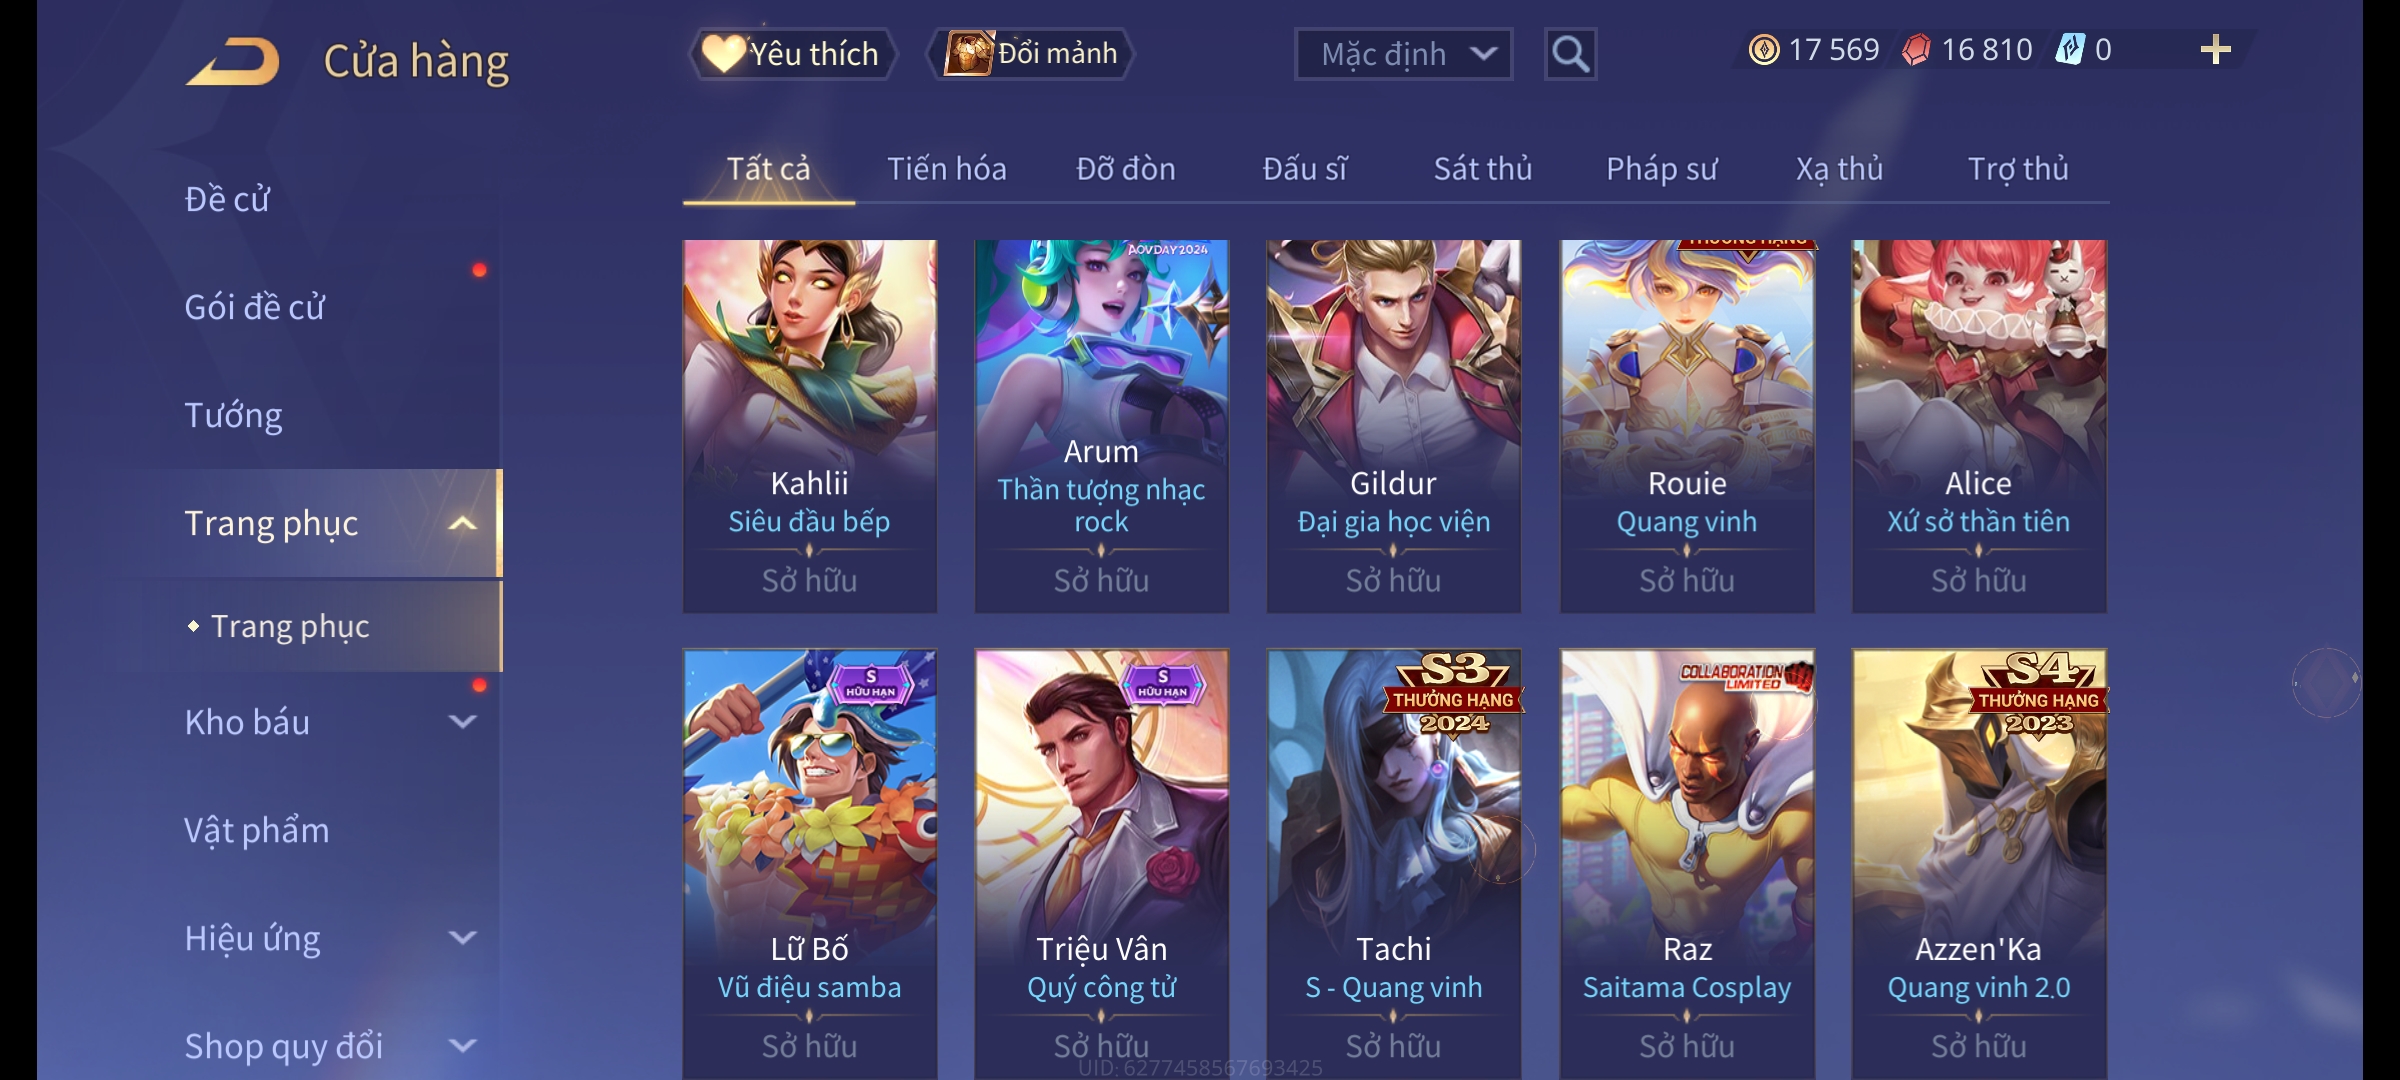Click the gold coin balance icon

point(1764,50)
